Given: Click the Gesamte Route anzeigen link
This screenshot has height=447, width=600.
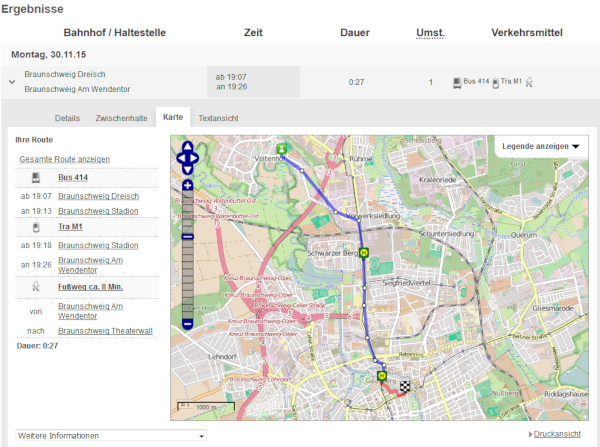Looking at the screenshot, I should (x=64, y=159).
